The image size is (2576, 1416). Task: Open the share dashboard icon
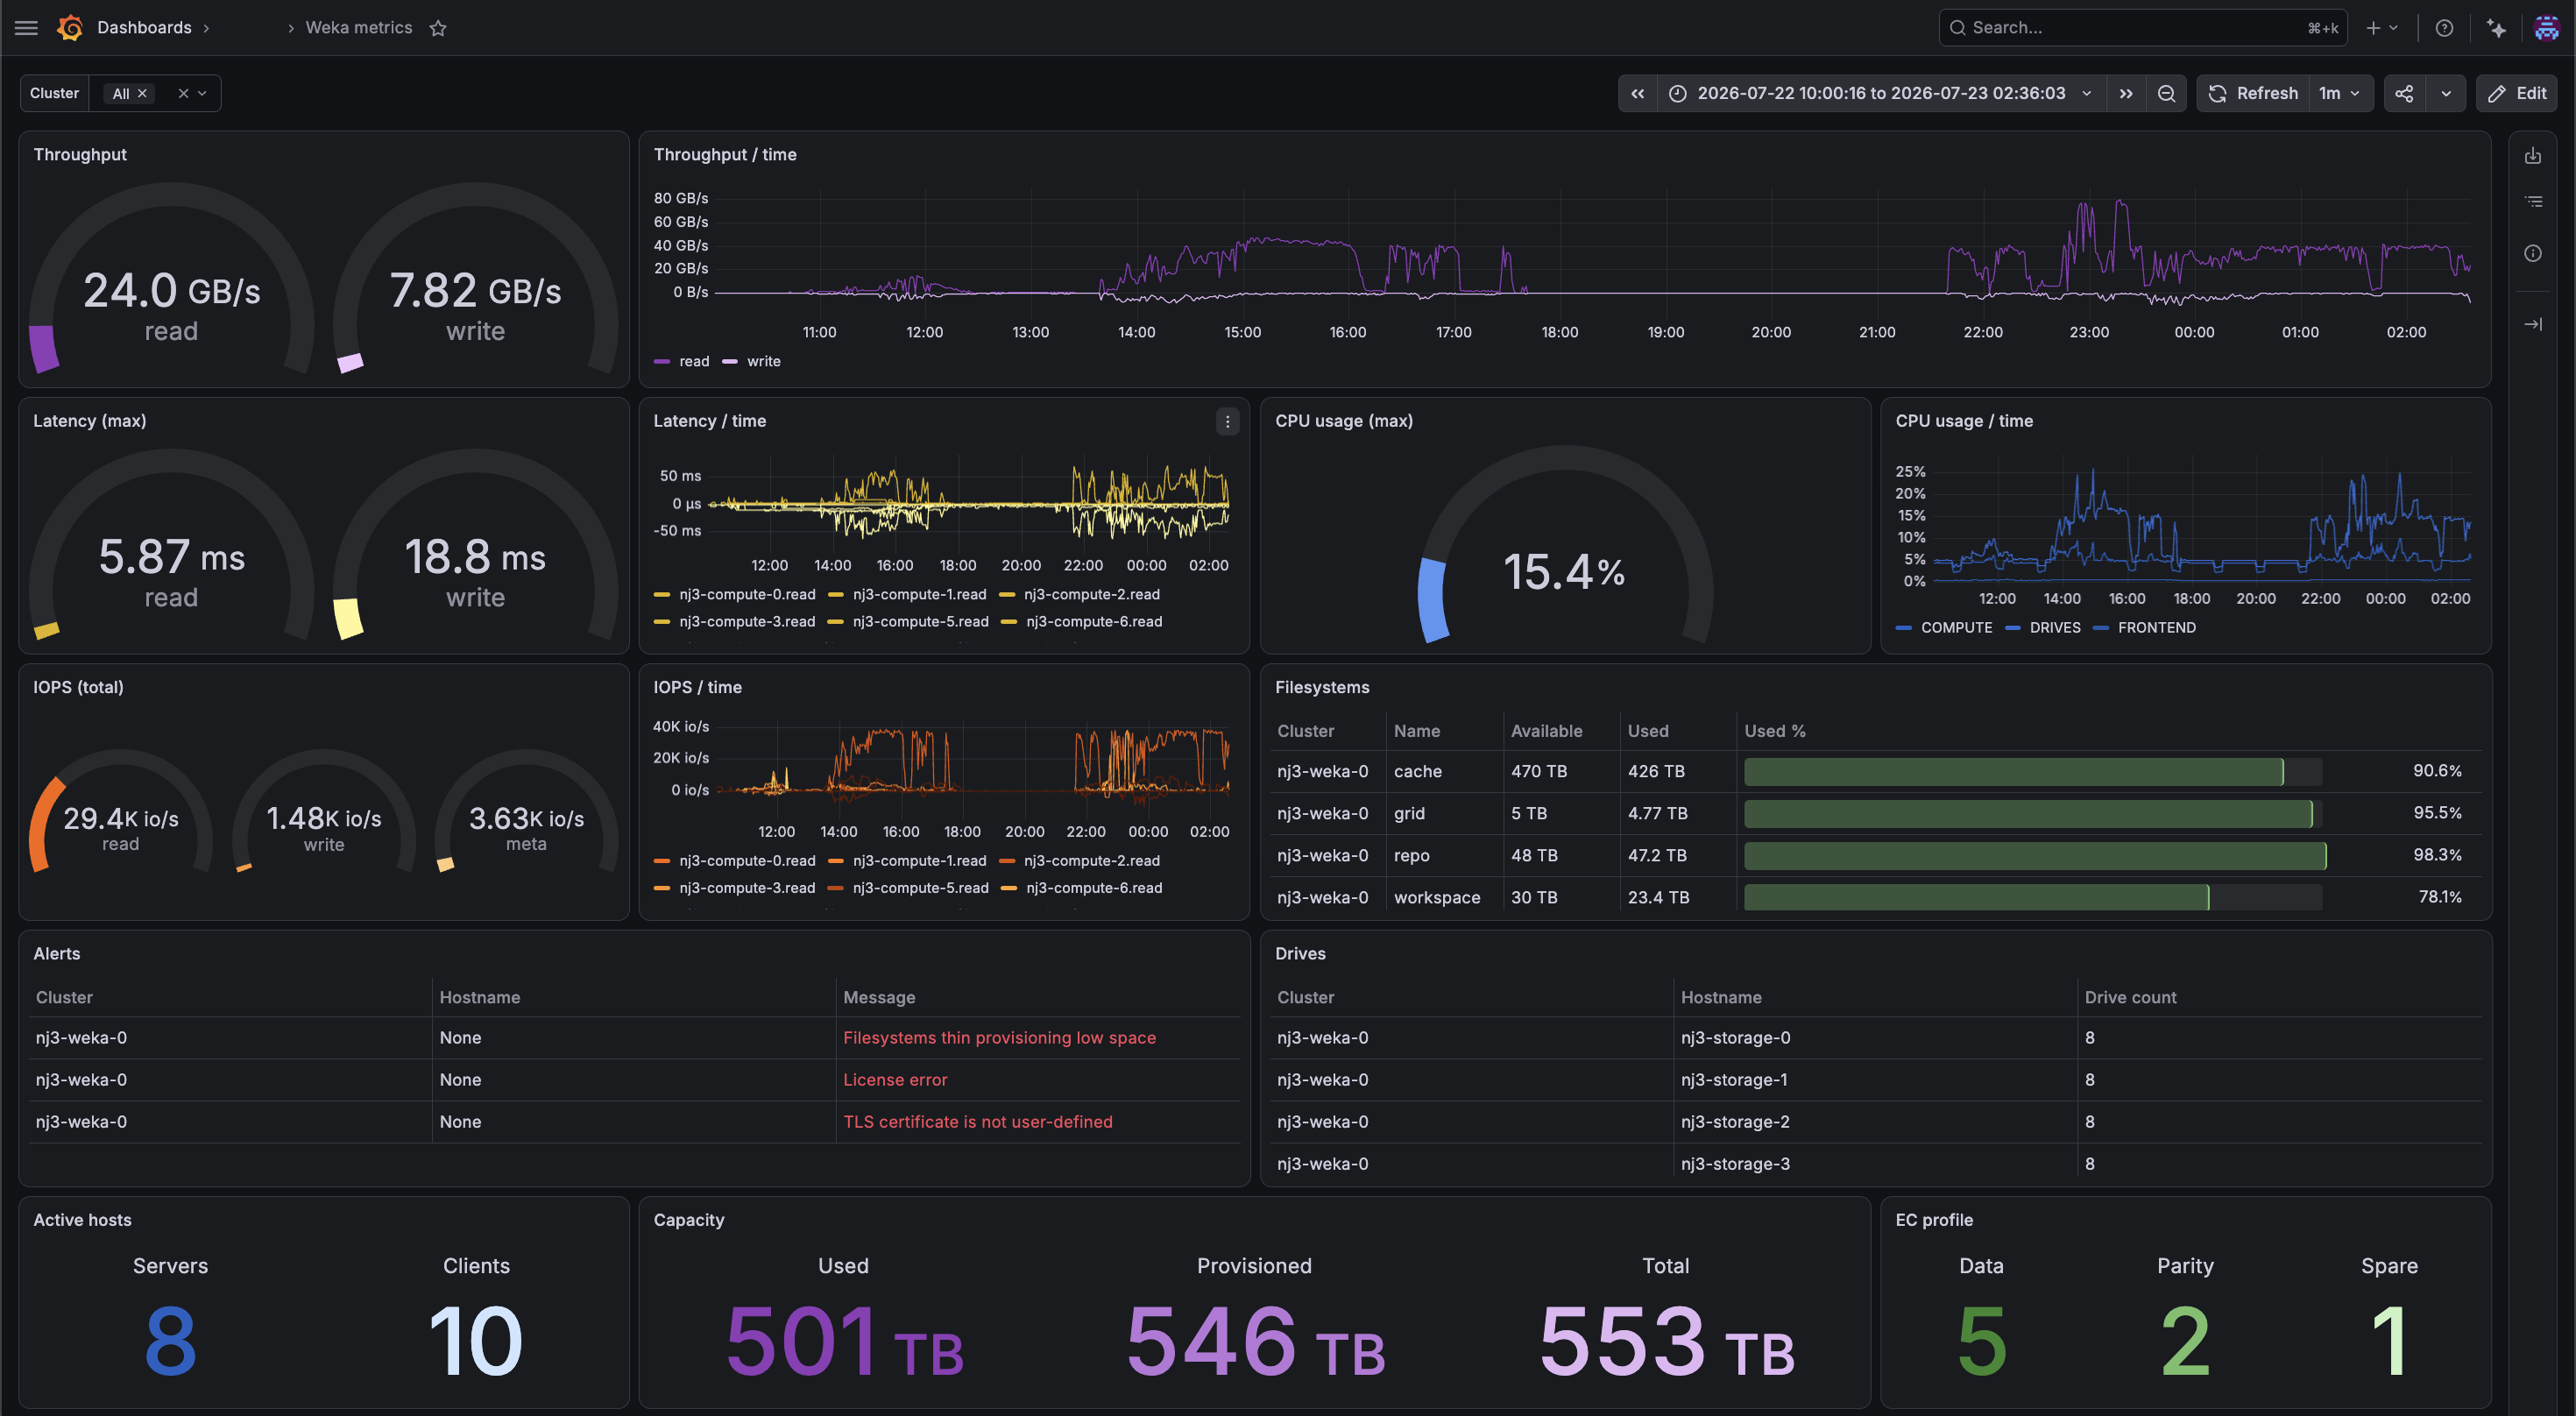pyautogui.click(x=2404, y=93)
